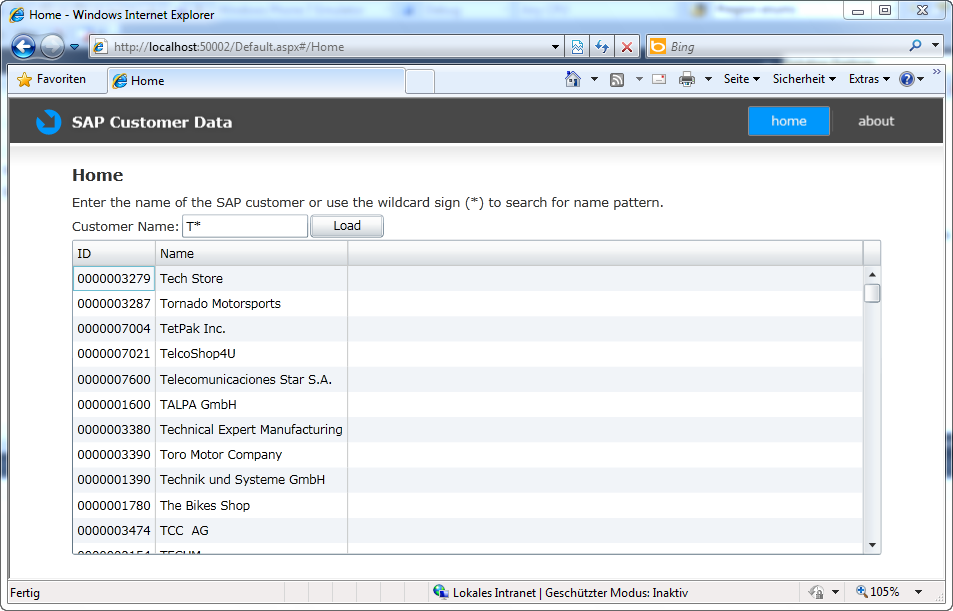Open the Favoriten star button
Viewport: 953px width, 611px height.
coord(52,79)
